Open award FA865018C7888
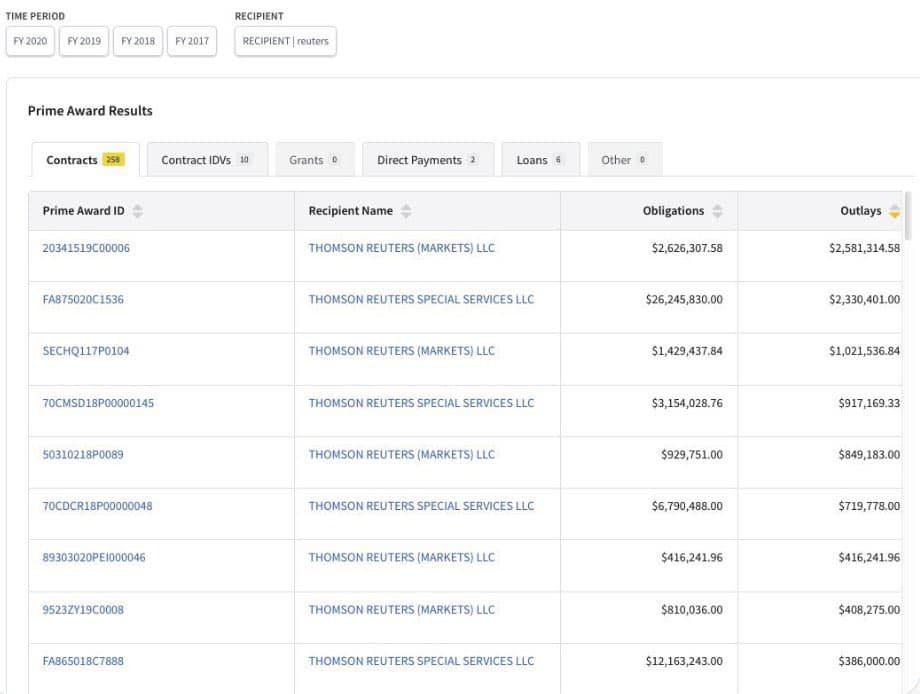This screenshot has width=920, height=694. [83, 661]
